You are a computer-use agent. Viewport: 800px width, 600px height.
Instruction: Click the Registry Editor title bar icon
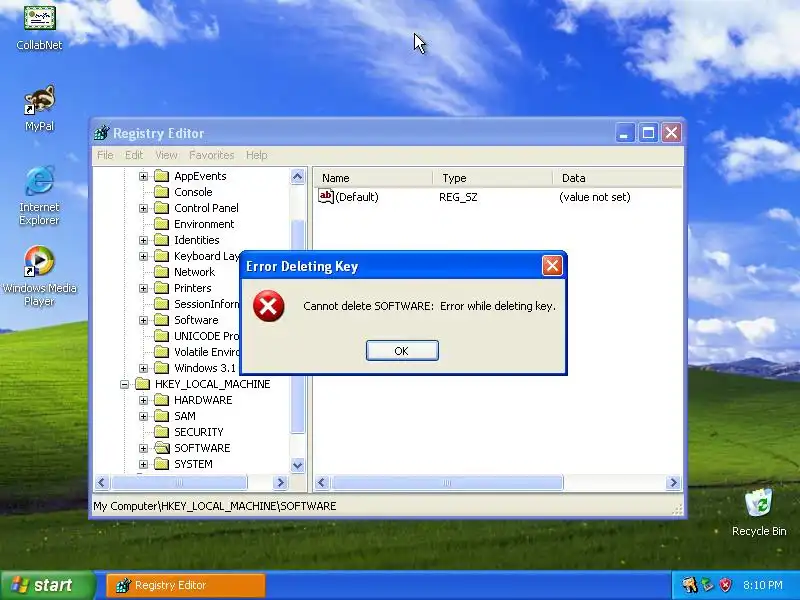pyautogui.click(x=102, y=133)
